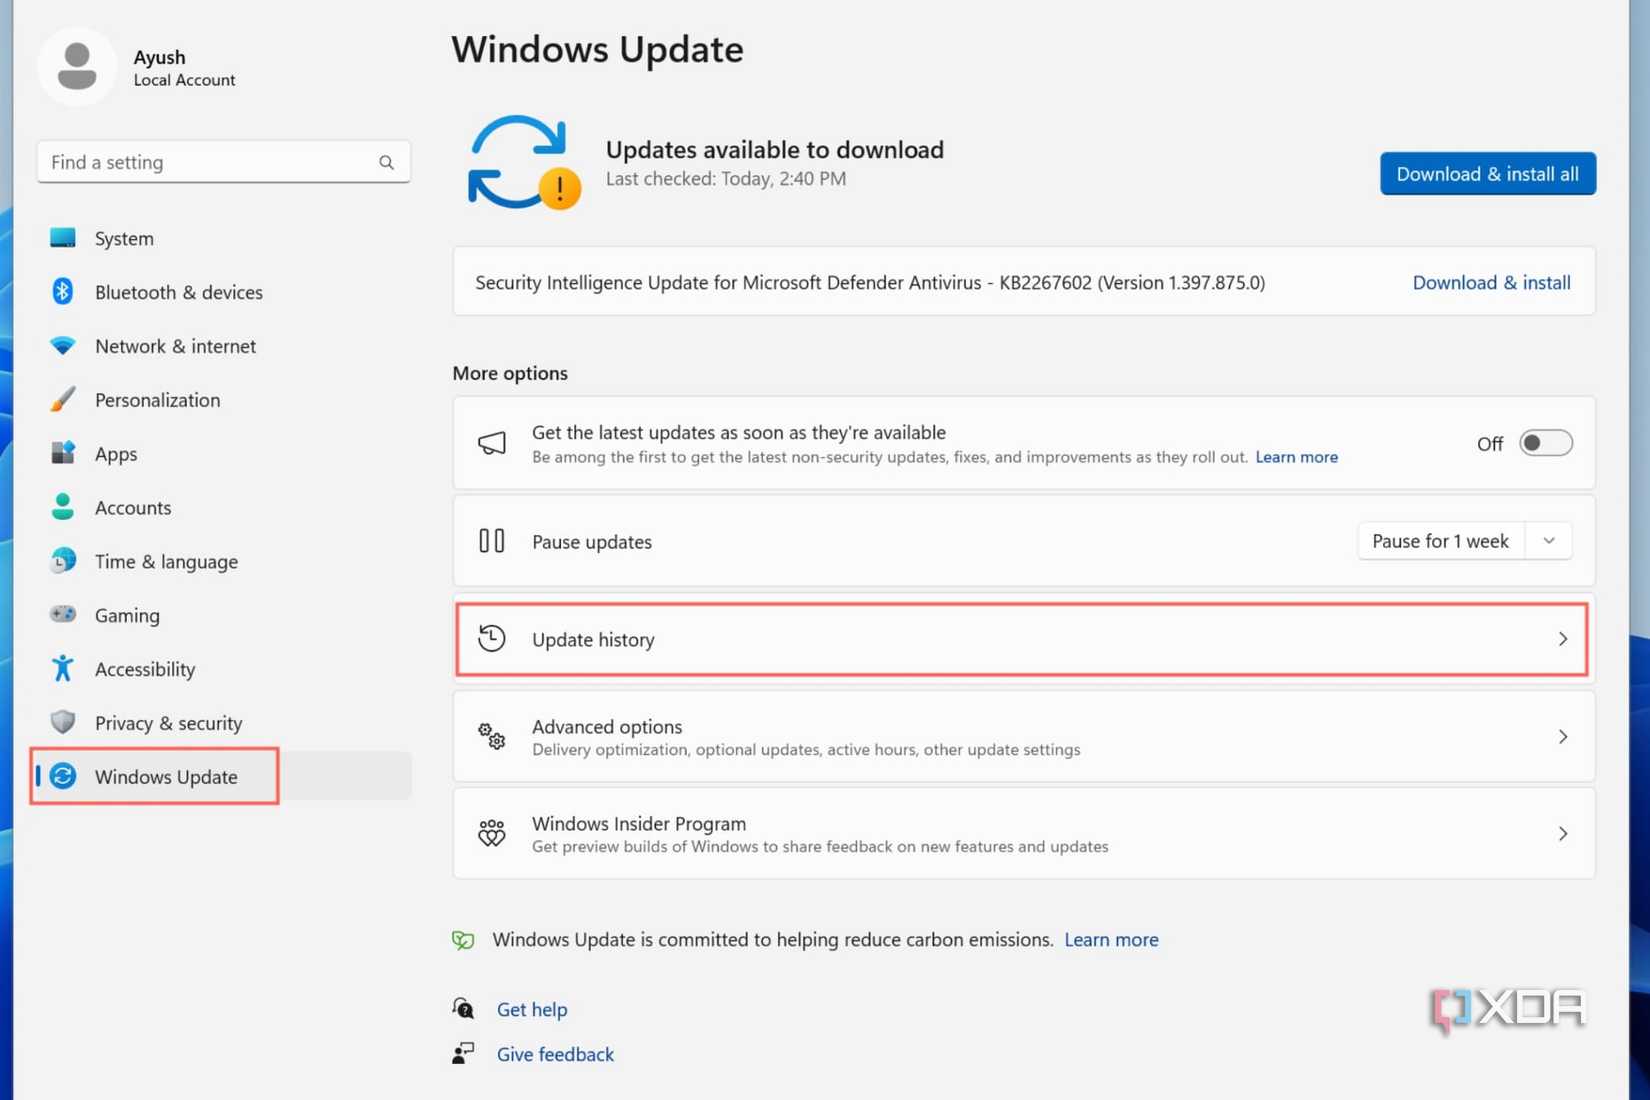Click the Accessibility icon
Screen dimensions: 1650x1100
point(62,668)
